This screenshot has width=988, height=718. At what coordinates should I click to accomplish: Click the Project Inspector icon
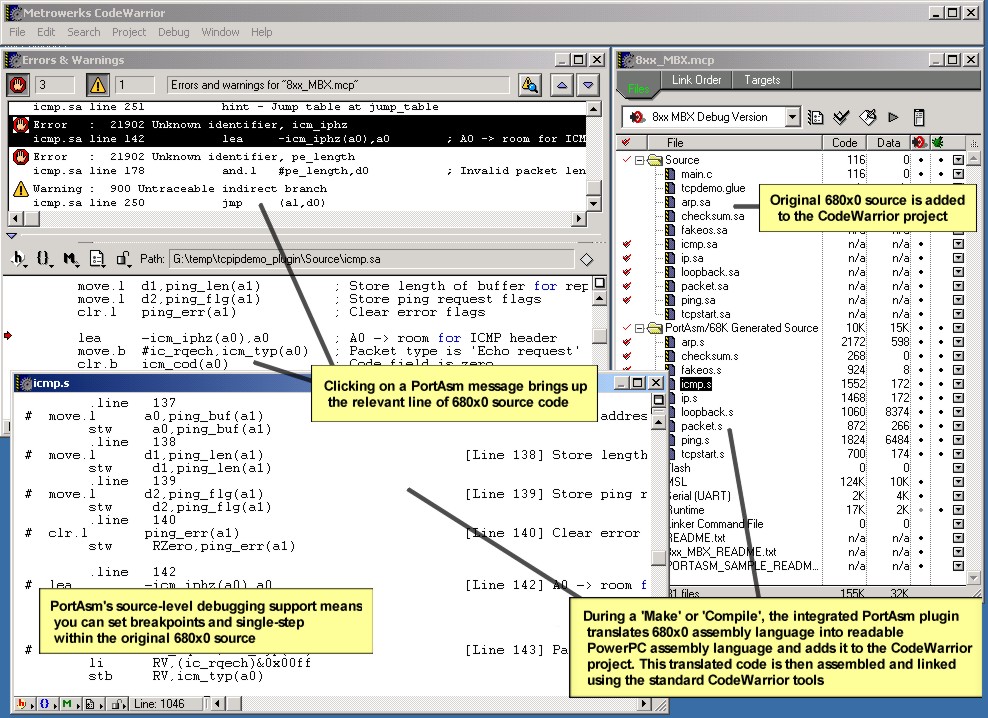(x=919, y=117)
